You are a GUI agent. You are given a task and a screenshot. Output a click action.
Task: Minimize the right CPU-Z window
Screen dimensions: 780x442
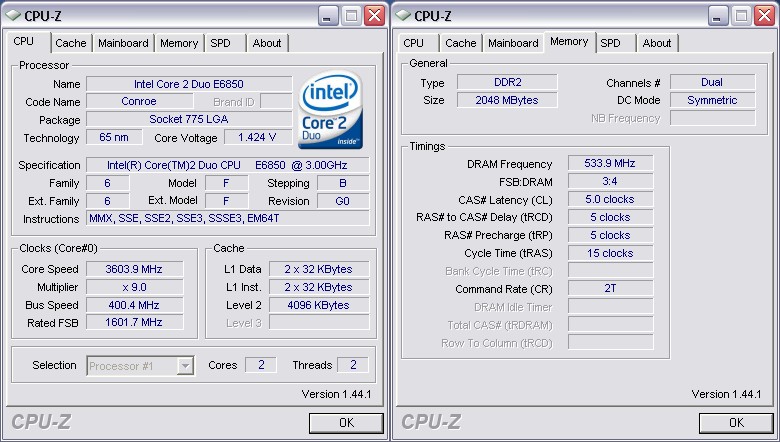[718, 15]
